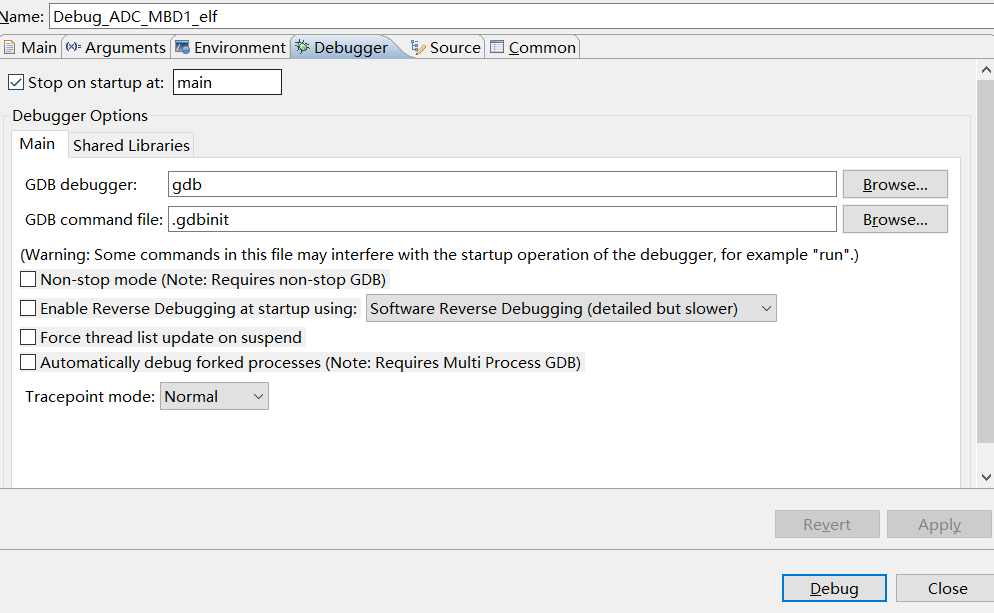Switch to the Shared Libraries tab
The image size is (994, 613).
pos(131,145)
